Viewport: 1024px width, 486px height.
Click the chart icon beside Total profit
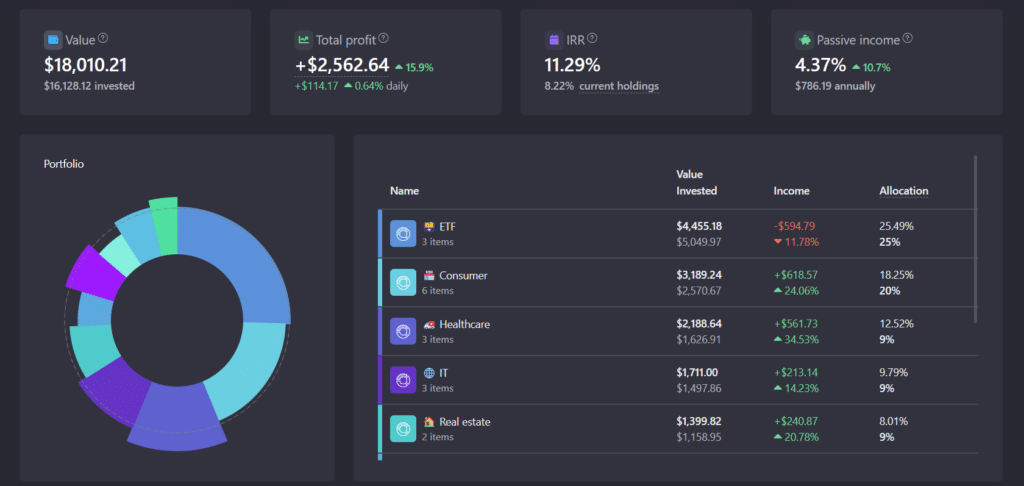click(x=304, y=40)
